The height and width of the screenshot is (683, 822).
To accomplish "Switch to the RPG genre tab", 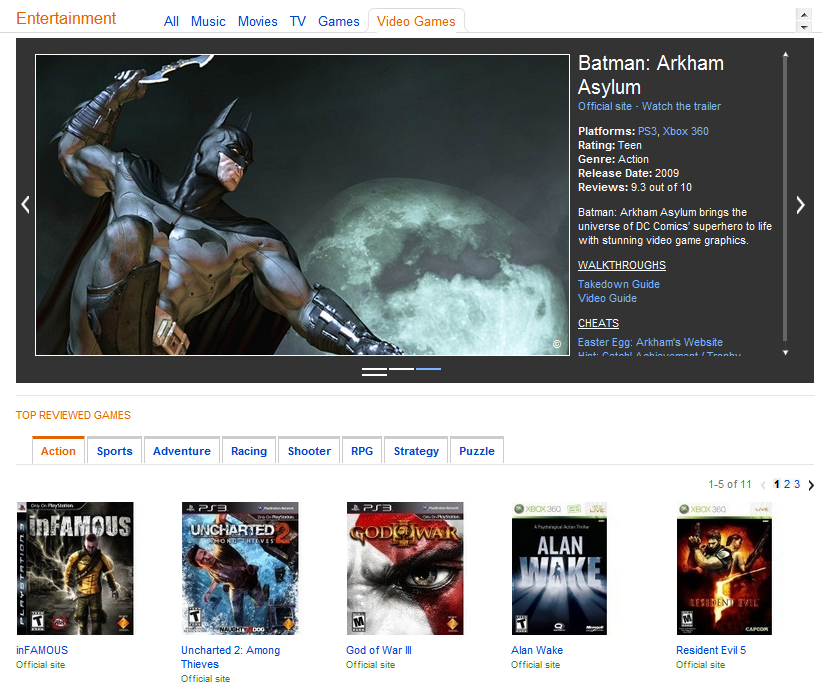I will (x=362, y=451).
